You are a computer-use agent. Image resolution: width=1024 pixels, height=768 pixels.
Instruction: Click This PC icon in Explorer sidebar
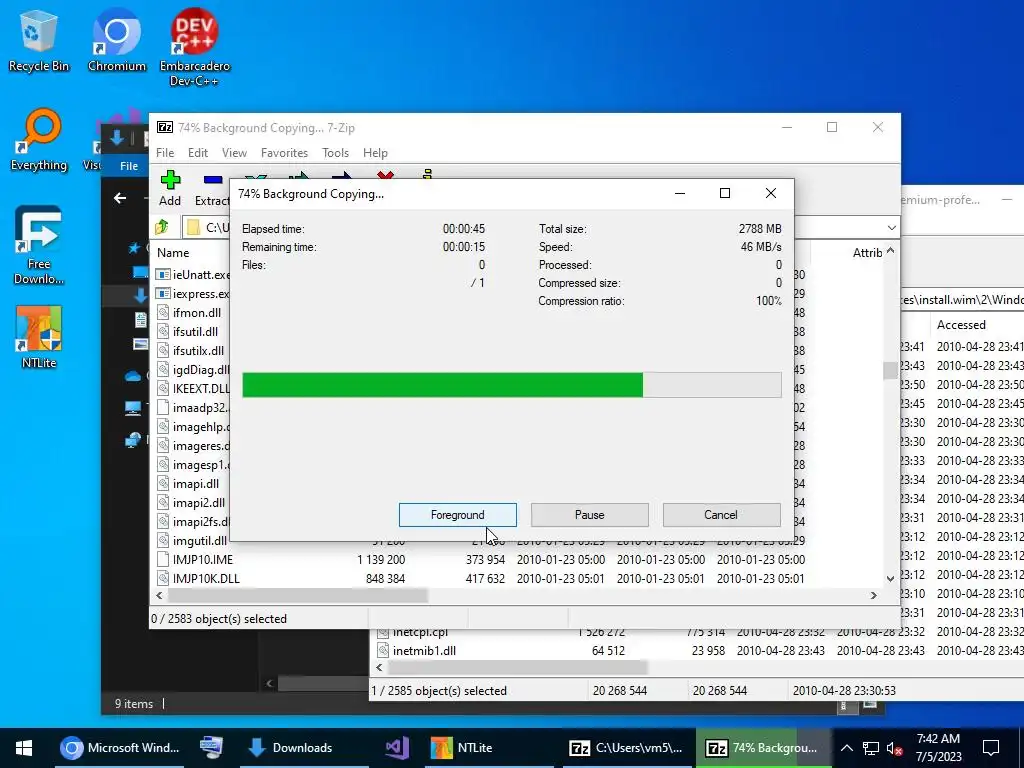coord(133,409)
